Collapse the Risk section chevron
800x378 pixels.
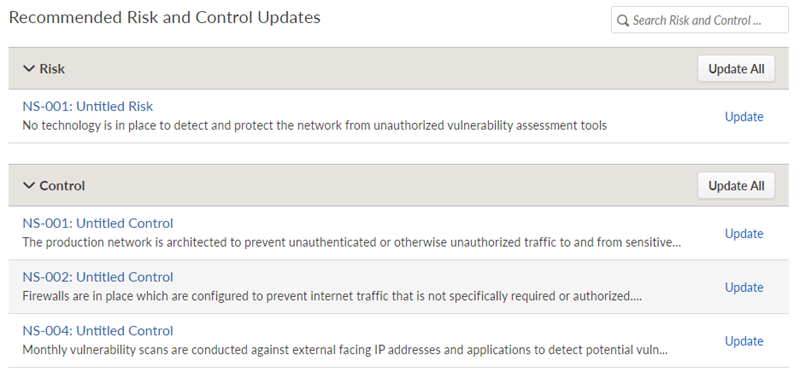coord(29,69)
